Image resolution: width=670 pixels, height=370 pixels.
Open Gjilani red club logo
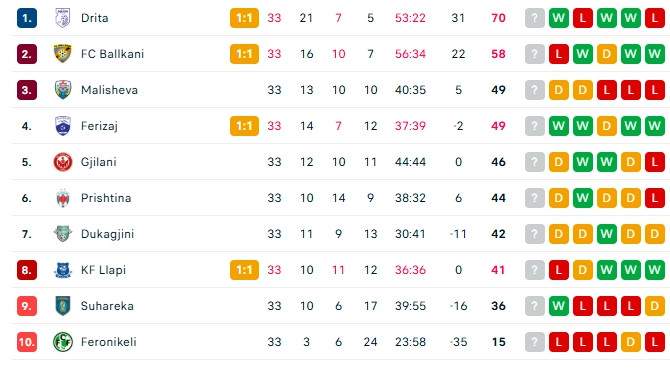[63, 162]
